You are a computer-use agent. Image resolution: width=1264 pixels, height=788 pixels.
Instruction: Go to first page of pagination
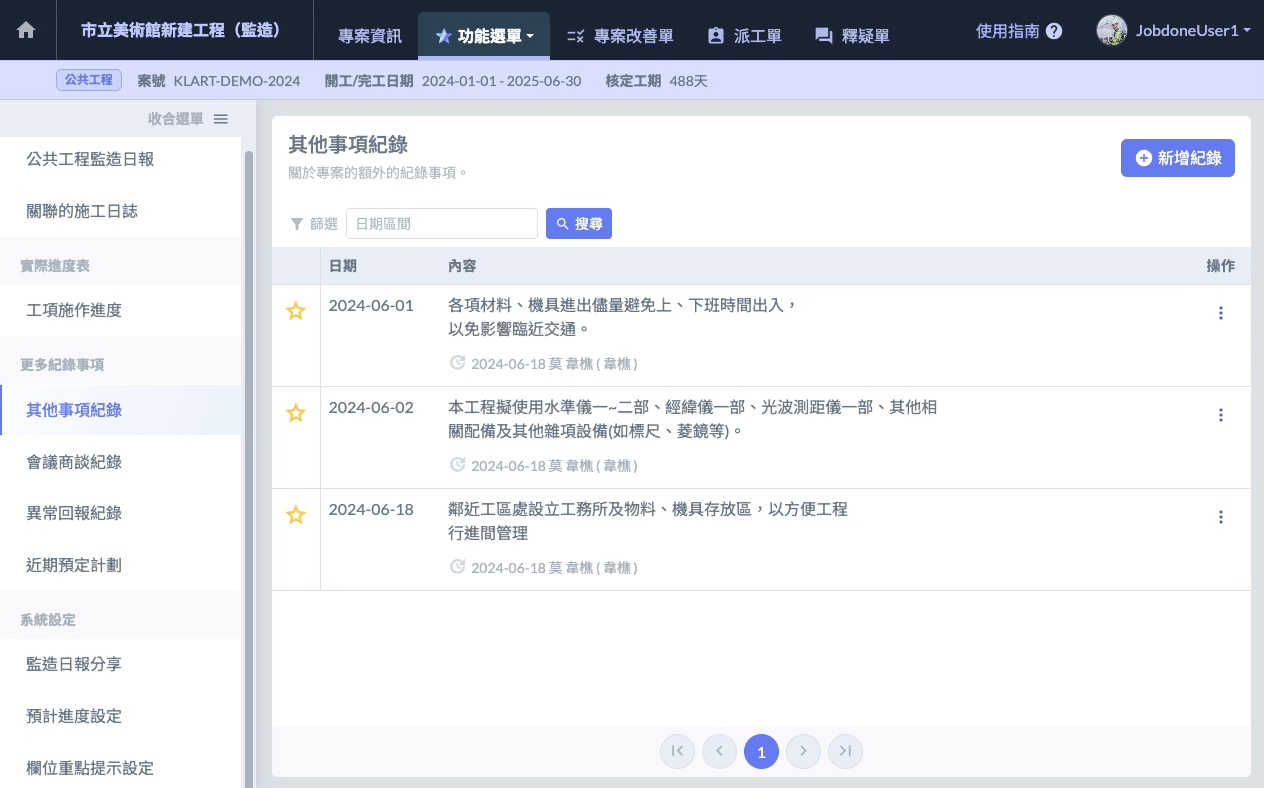pyautogui.click(x=677, y=751)
